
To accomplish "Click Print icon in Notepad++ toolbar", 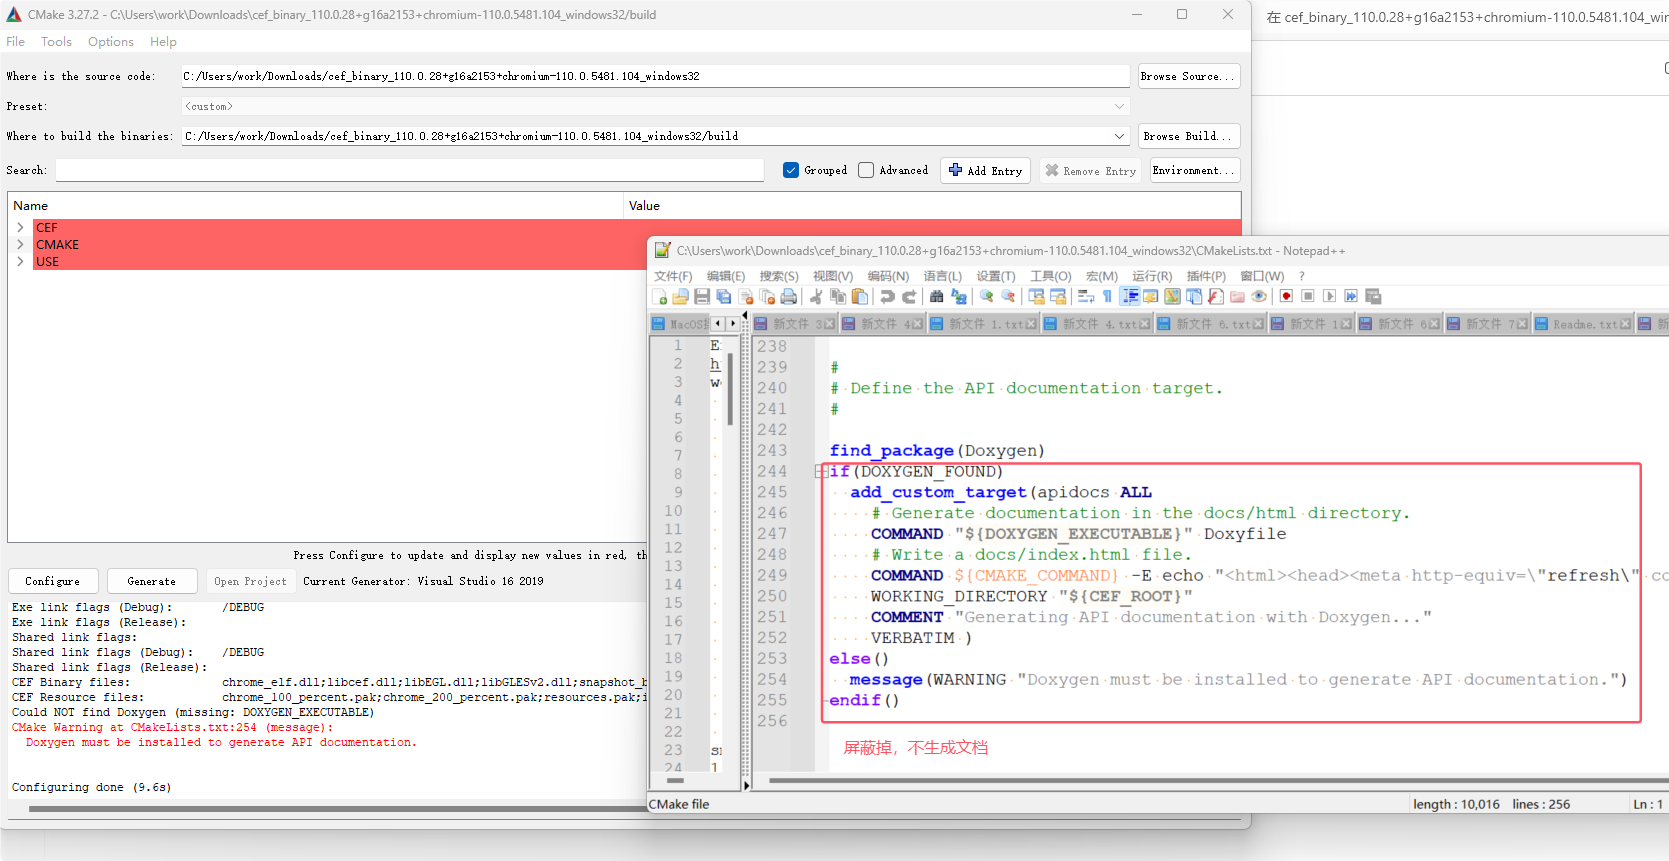I will point(788,296).
